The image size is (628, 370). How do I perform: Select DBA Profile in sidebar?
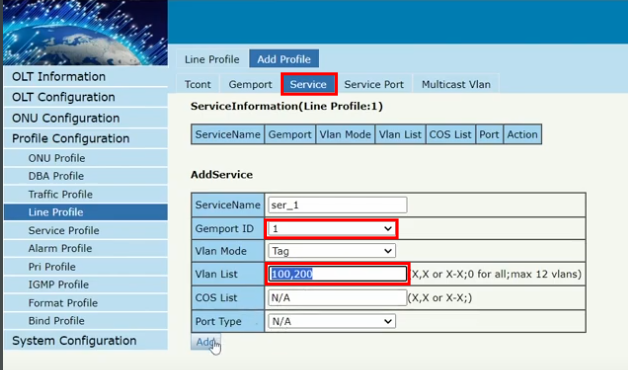[85, 176]
